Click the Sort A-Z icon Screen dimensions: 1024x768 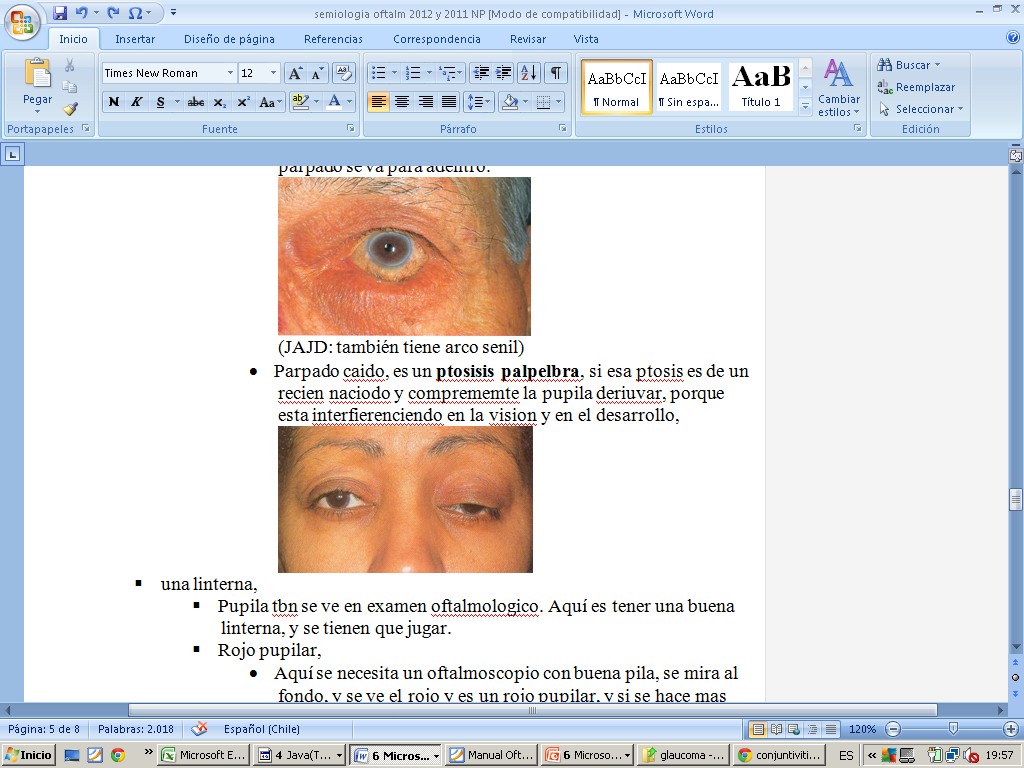(x=529, y=73)
